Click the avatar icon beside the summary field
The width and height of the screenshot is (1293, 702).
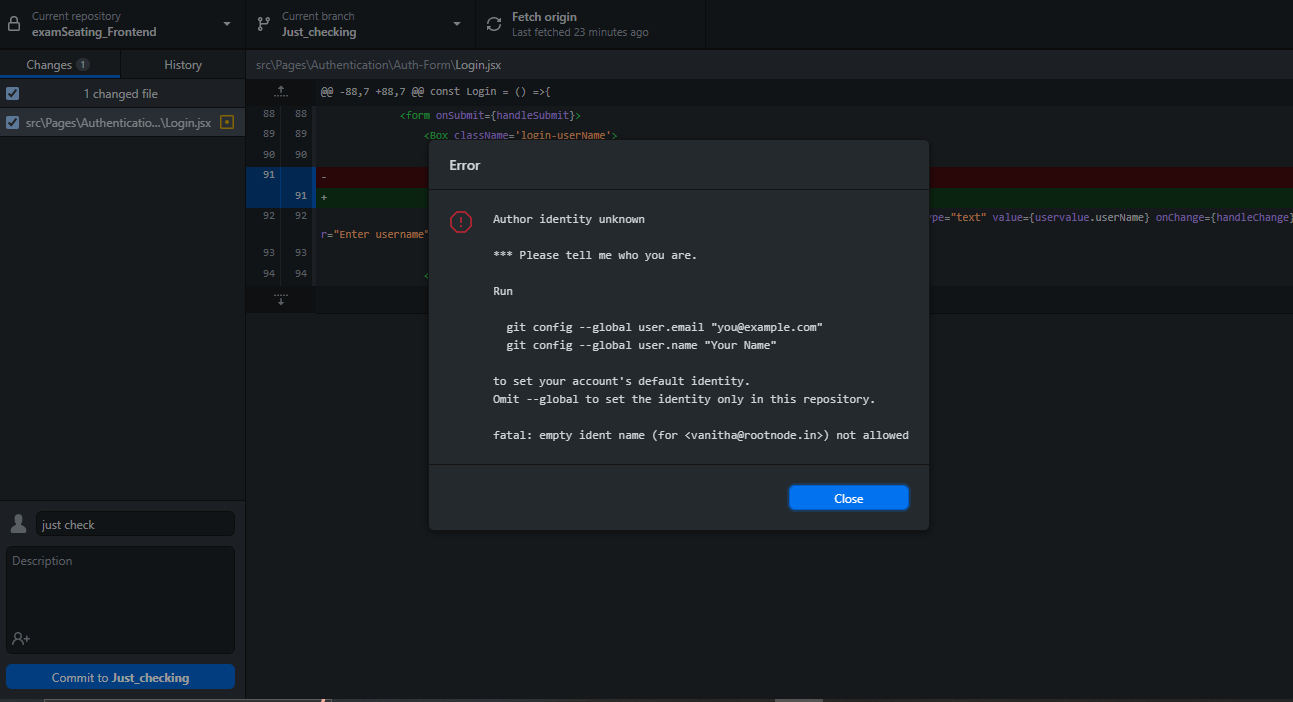point(17,523)
